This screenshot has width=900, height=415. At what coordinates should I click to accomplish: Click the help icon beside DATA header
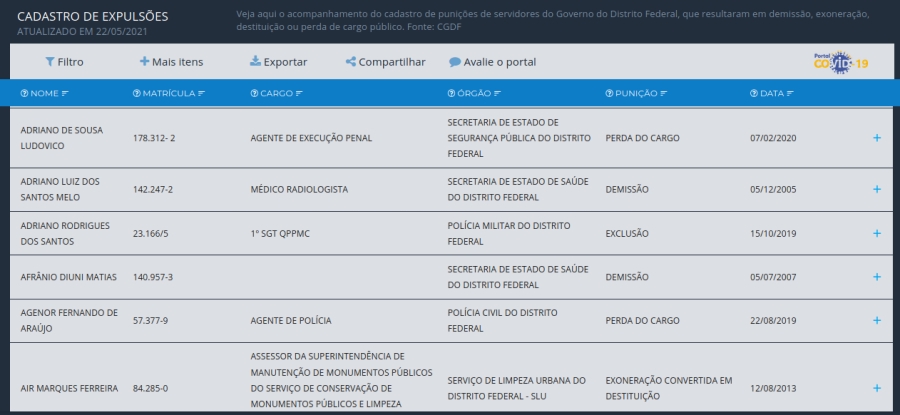[x=754, y=93]
